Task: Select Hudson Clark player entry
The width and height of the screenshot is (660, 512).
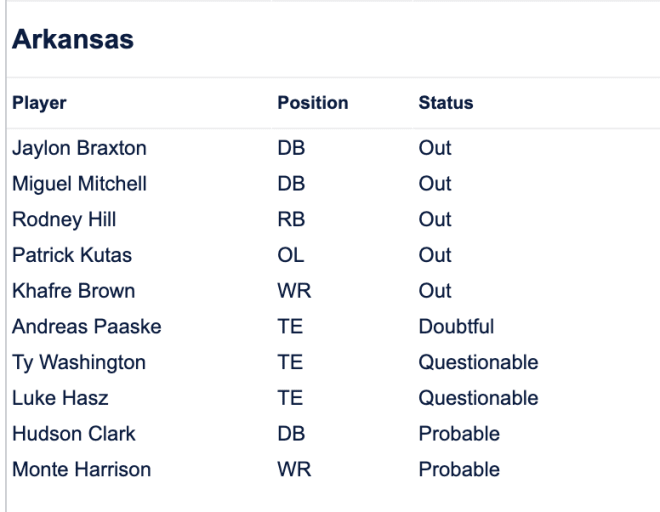Action: [74, 434]
